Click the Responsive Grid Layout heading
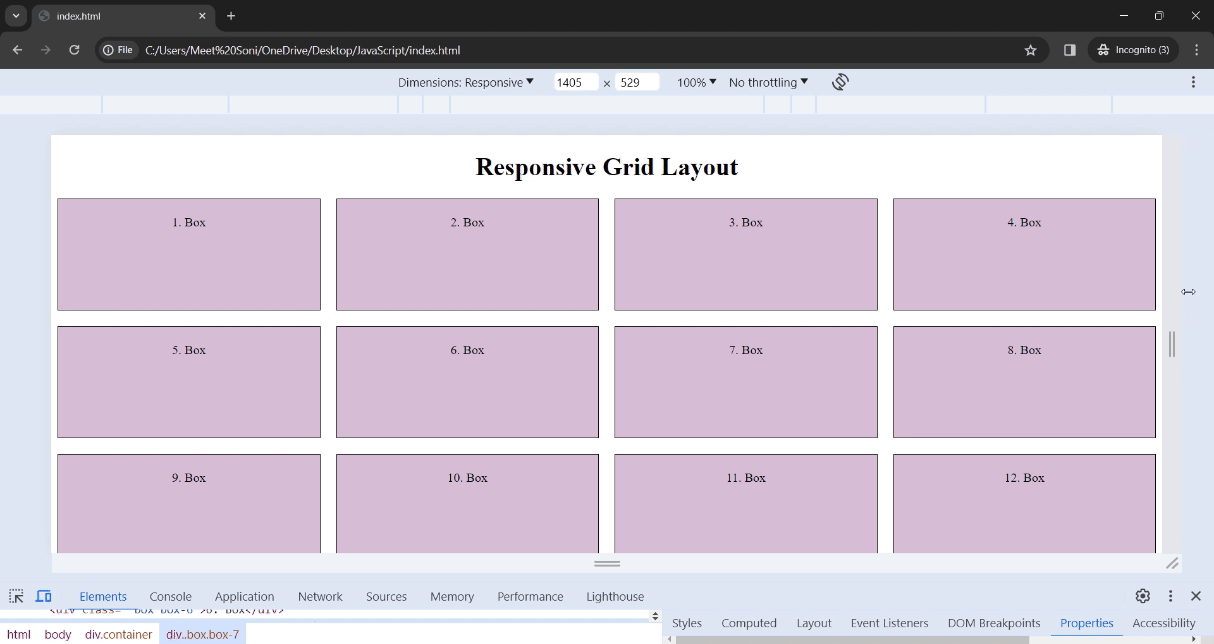 coord(607,167)
